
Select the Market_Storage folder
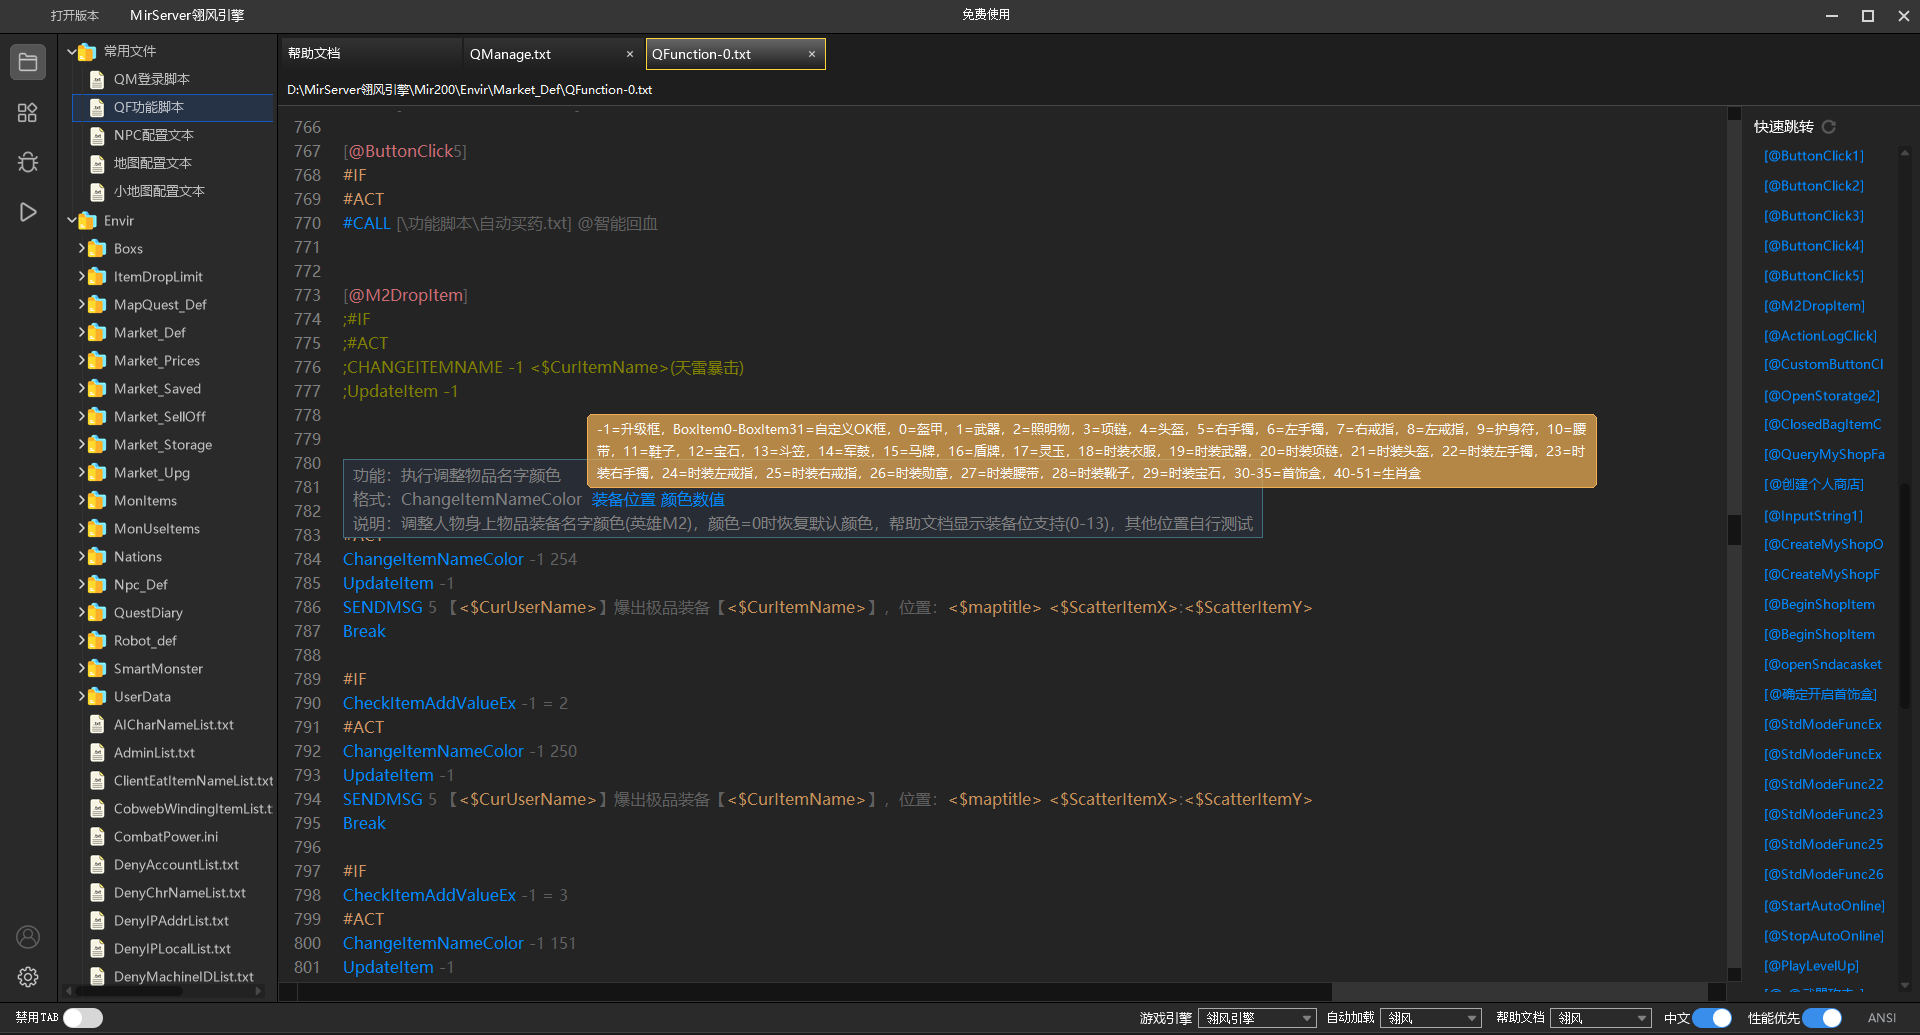[163, 444]
